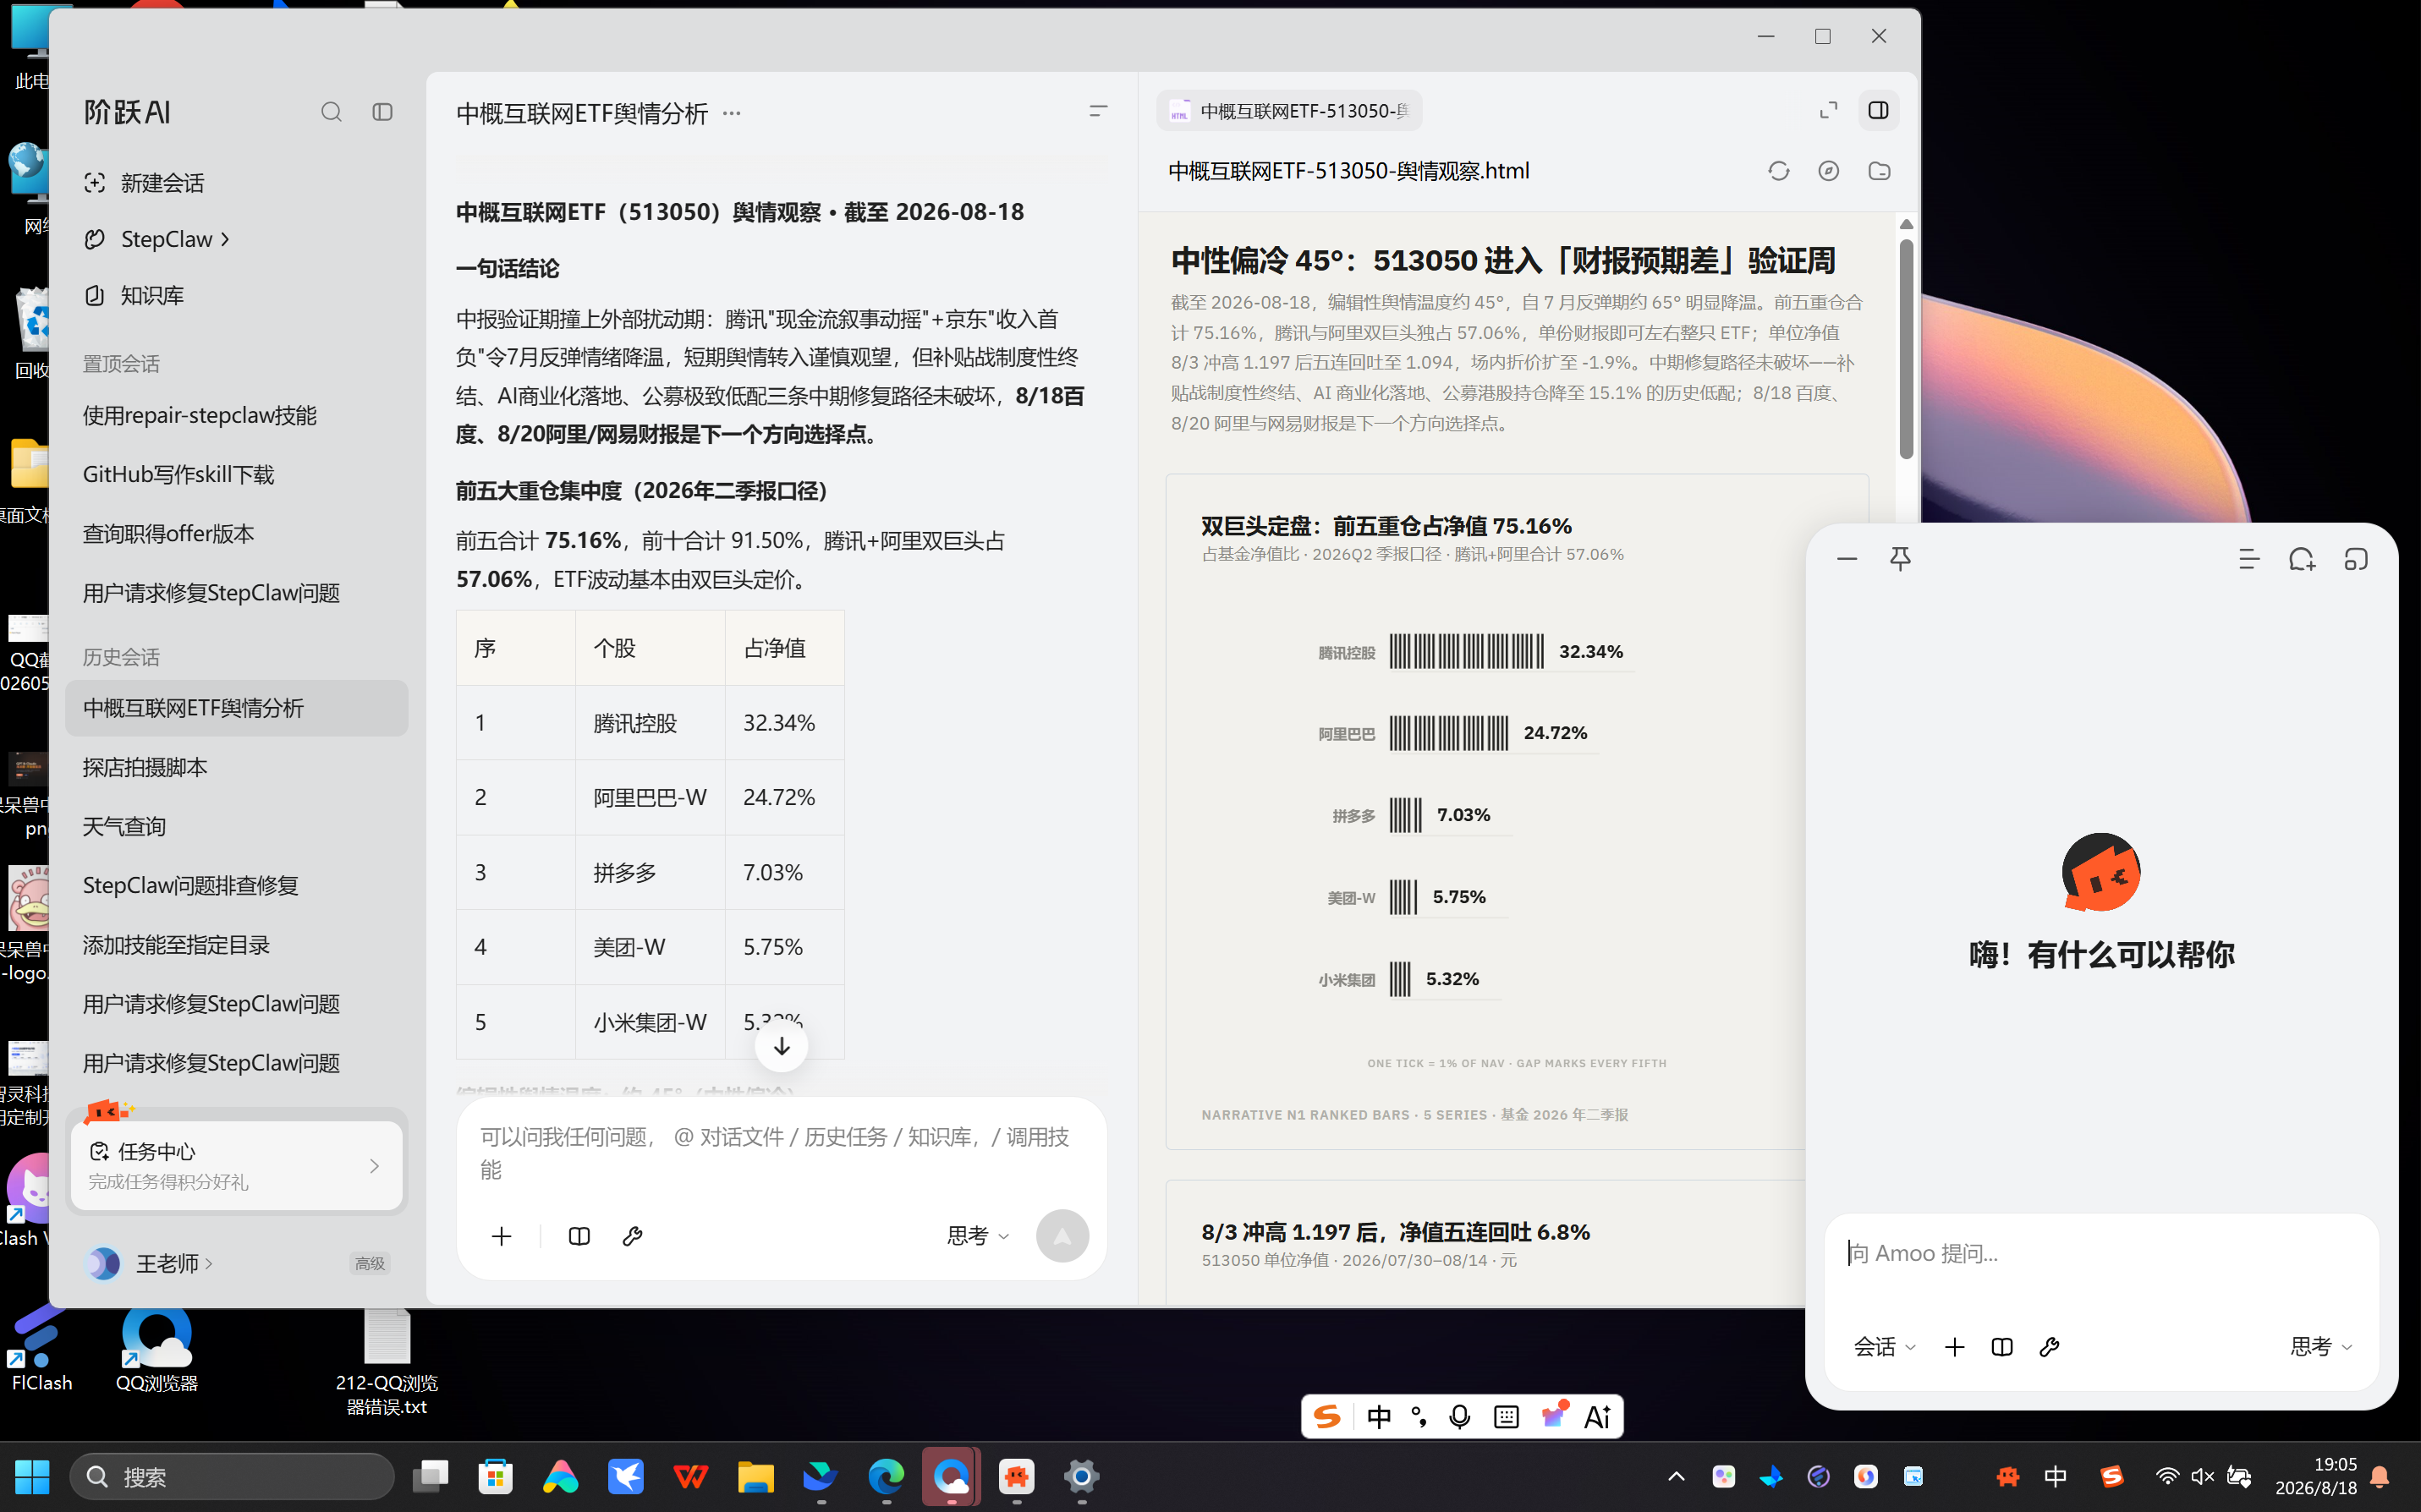Viewport: 2421px width, 1512px height.
Task: Expand 会话 dropdown in Amoo window
Action: pyautogui.click(x=1884, y=1347)
